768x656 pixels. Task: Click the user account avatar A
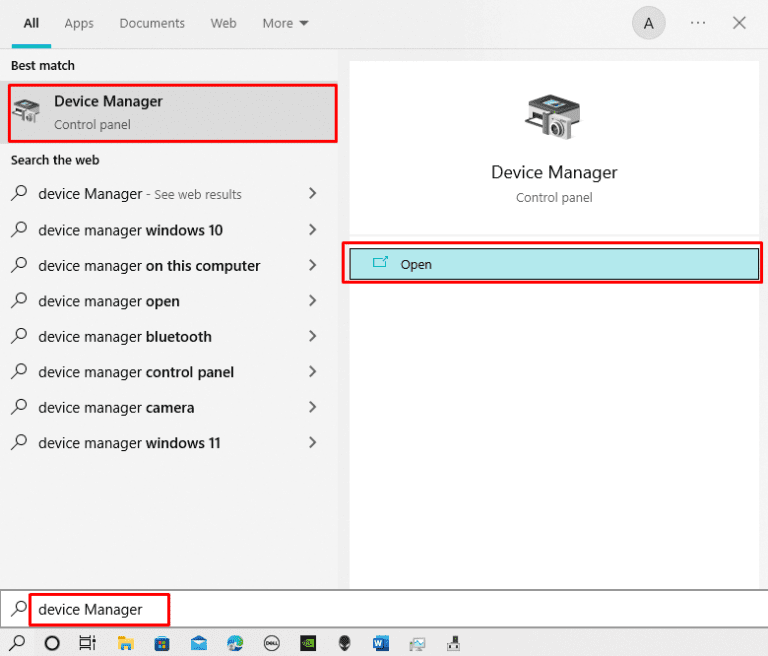tap(648, 23)
